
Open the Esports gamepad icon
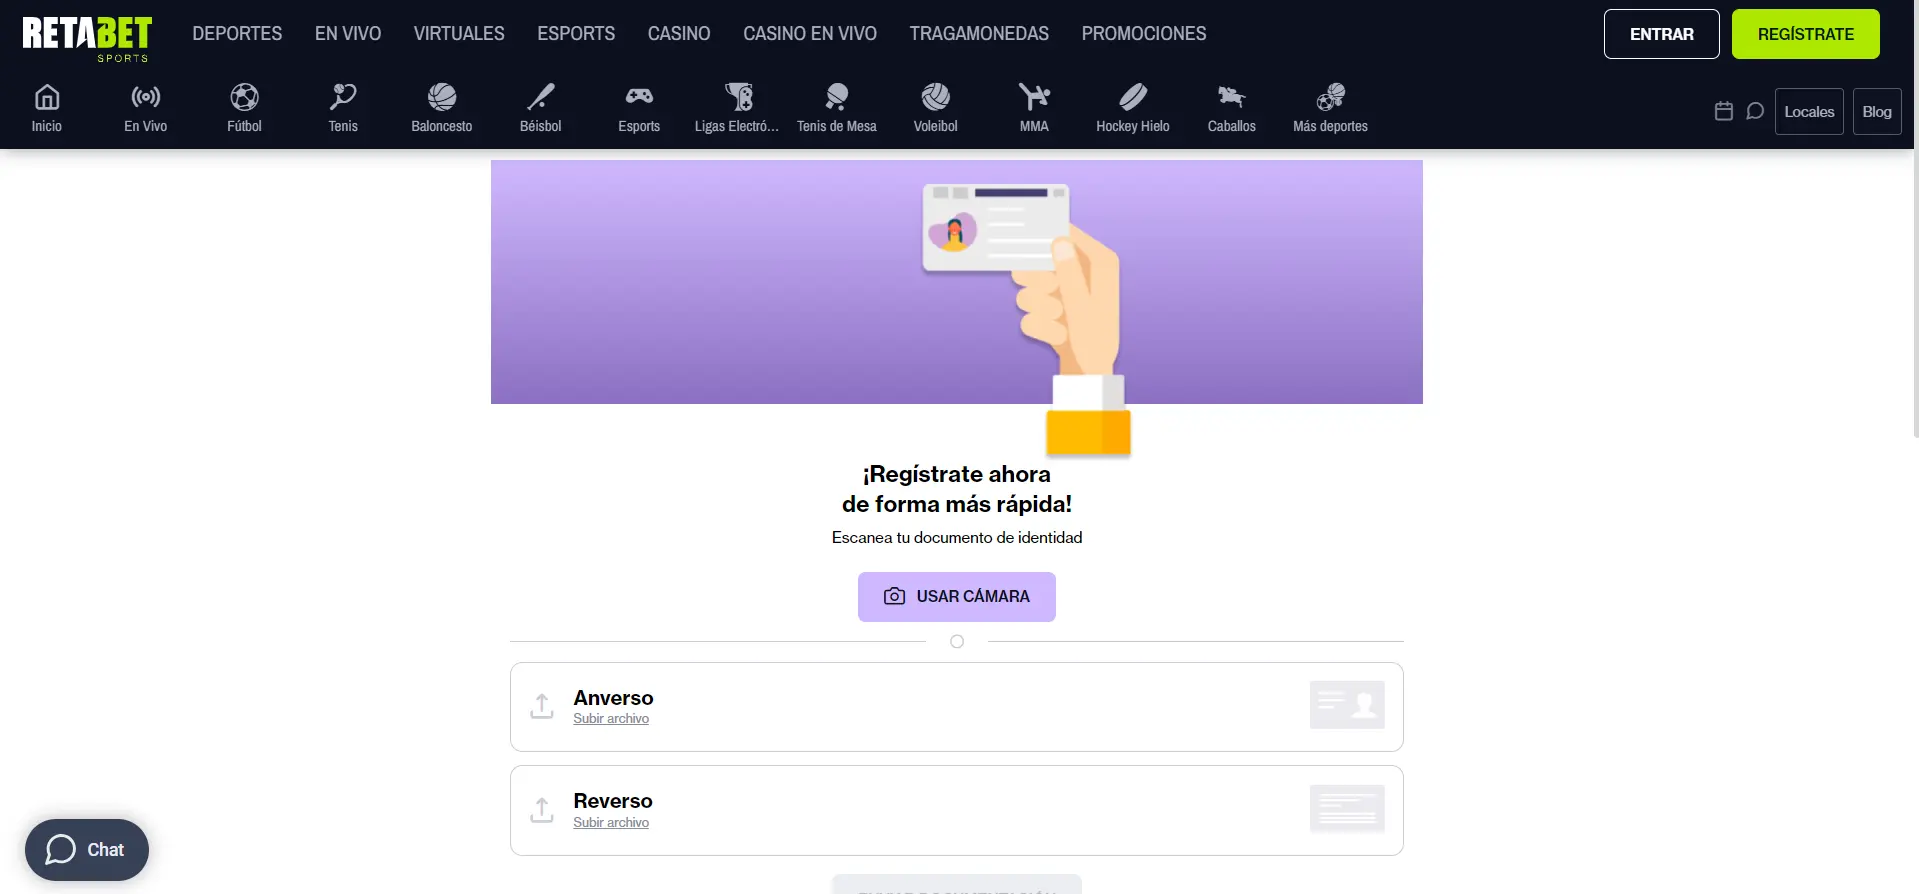[639, 97]
